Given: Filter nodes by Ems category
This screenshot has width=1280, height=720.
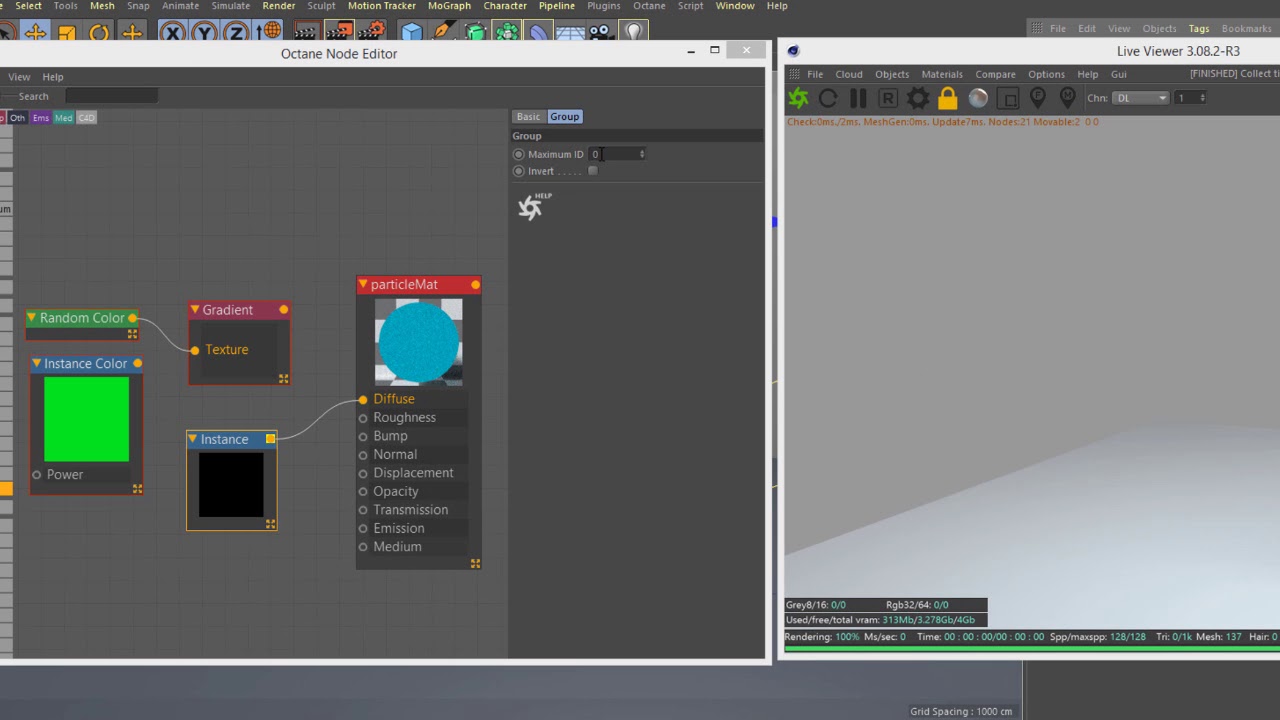Looking at the screenshot, I should click(x=40, y=118).
